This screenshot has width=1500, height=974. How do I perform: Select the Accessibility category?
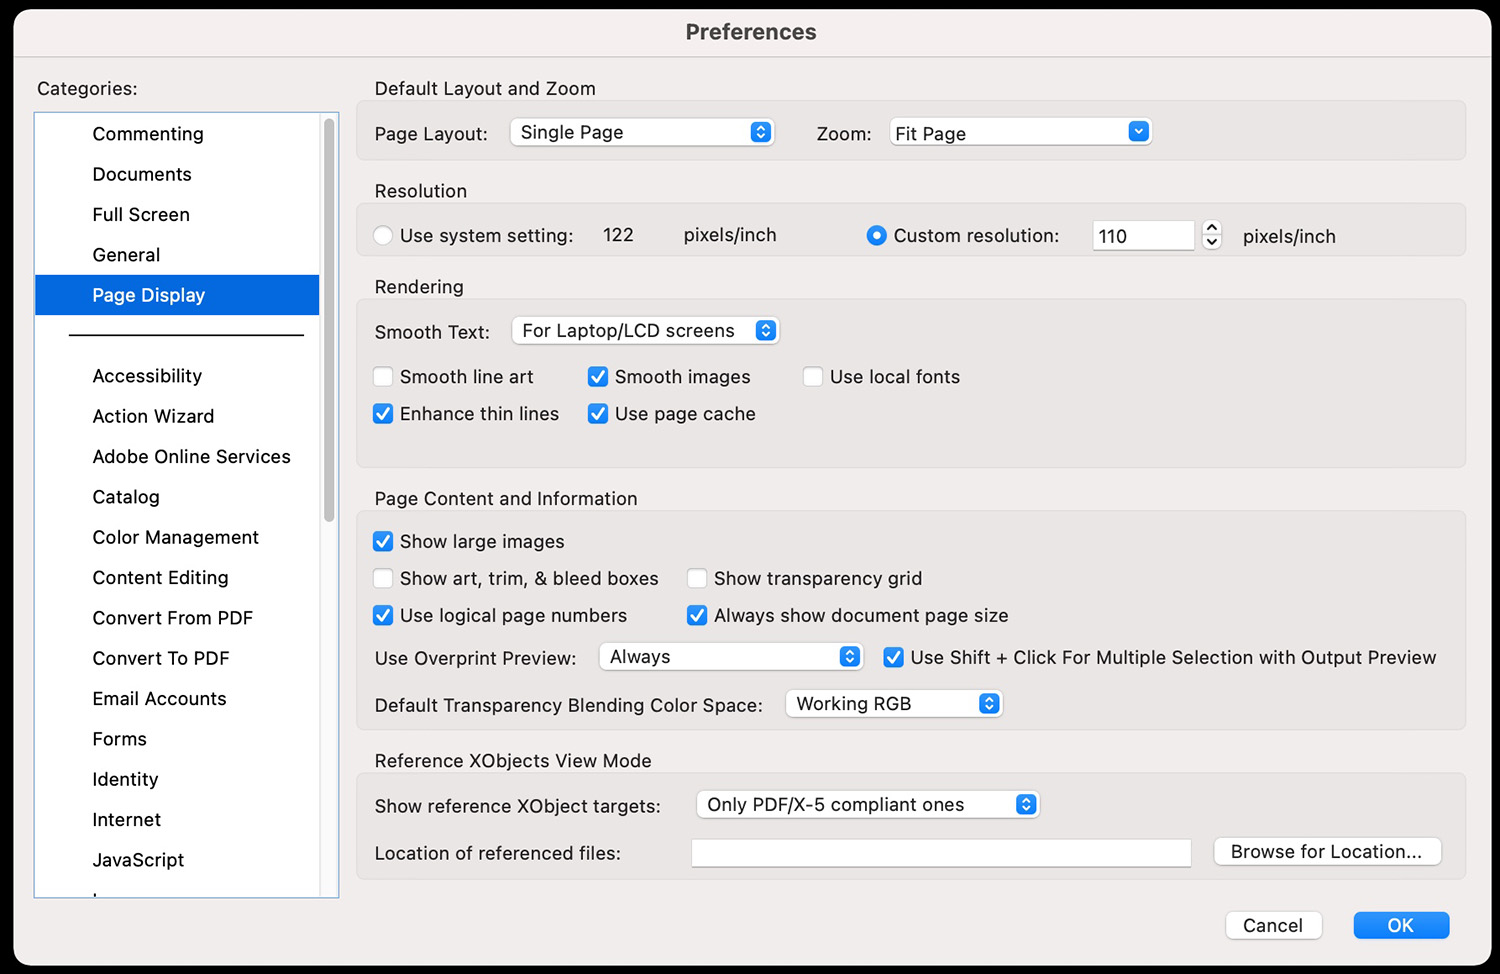tap(147, 376)
